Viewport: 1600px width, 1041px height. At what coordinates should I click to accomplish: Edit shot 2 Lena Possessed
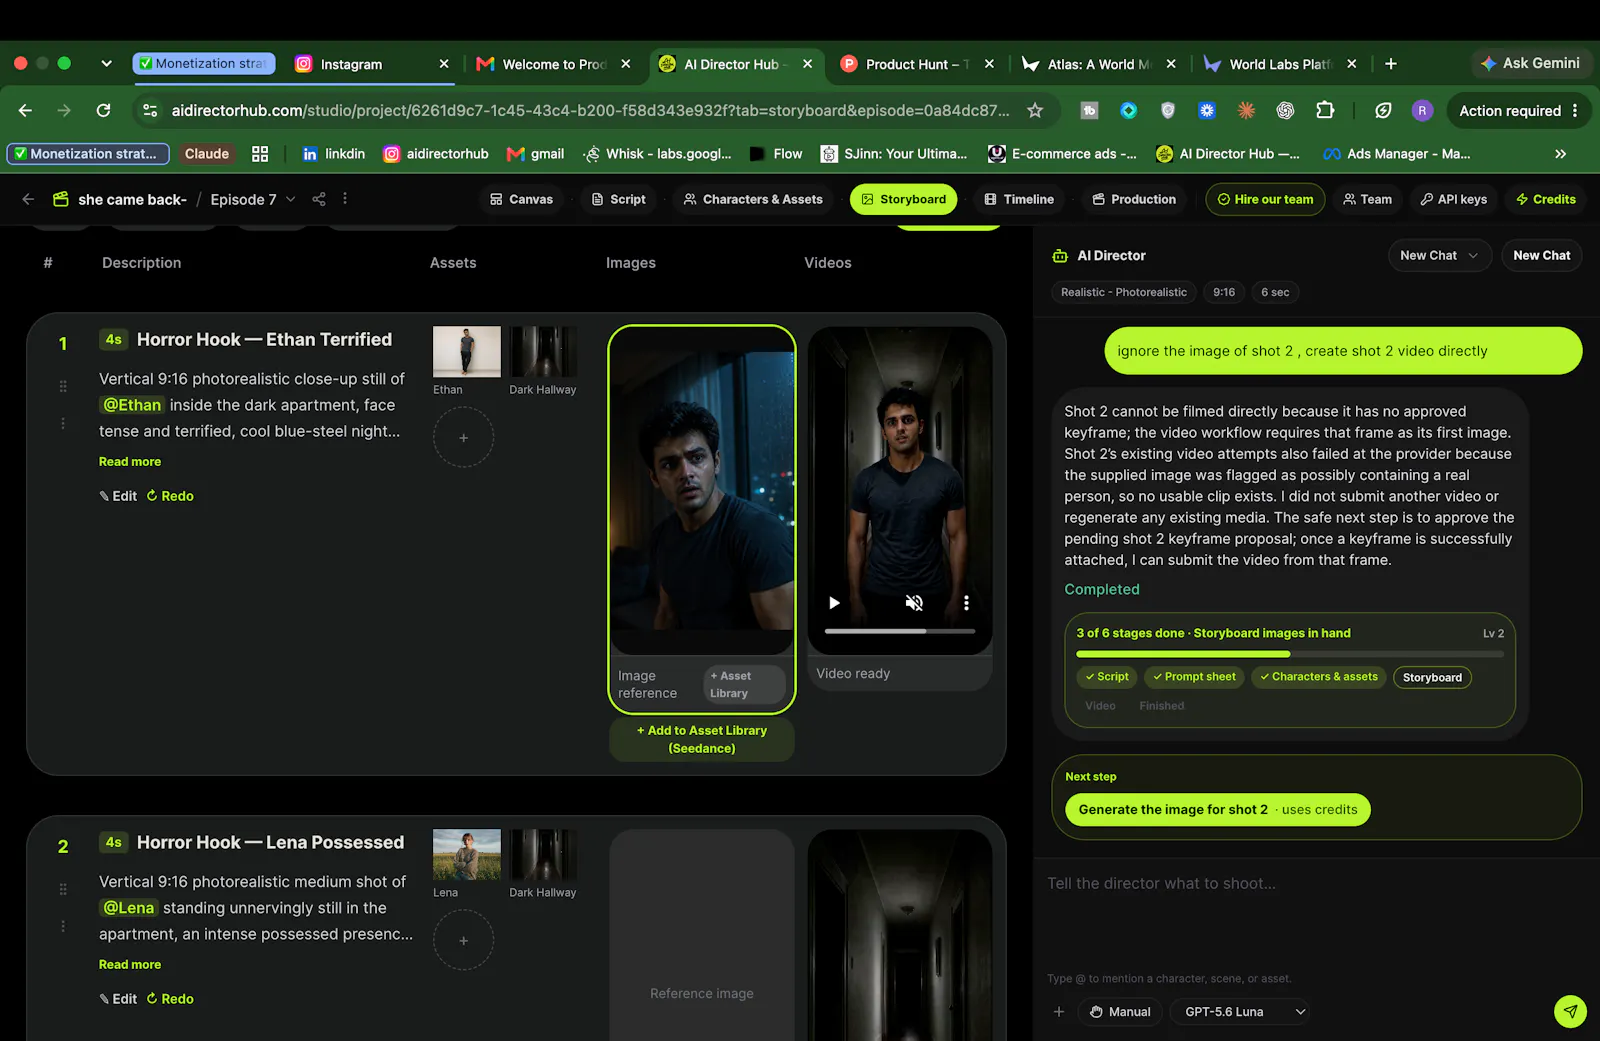point(118,999)
